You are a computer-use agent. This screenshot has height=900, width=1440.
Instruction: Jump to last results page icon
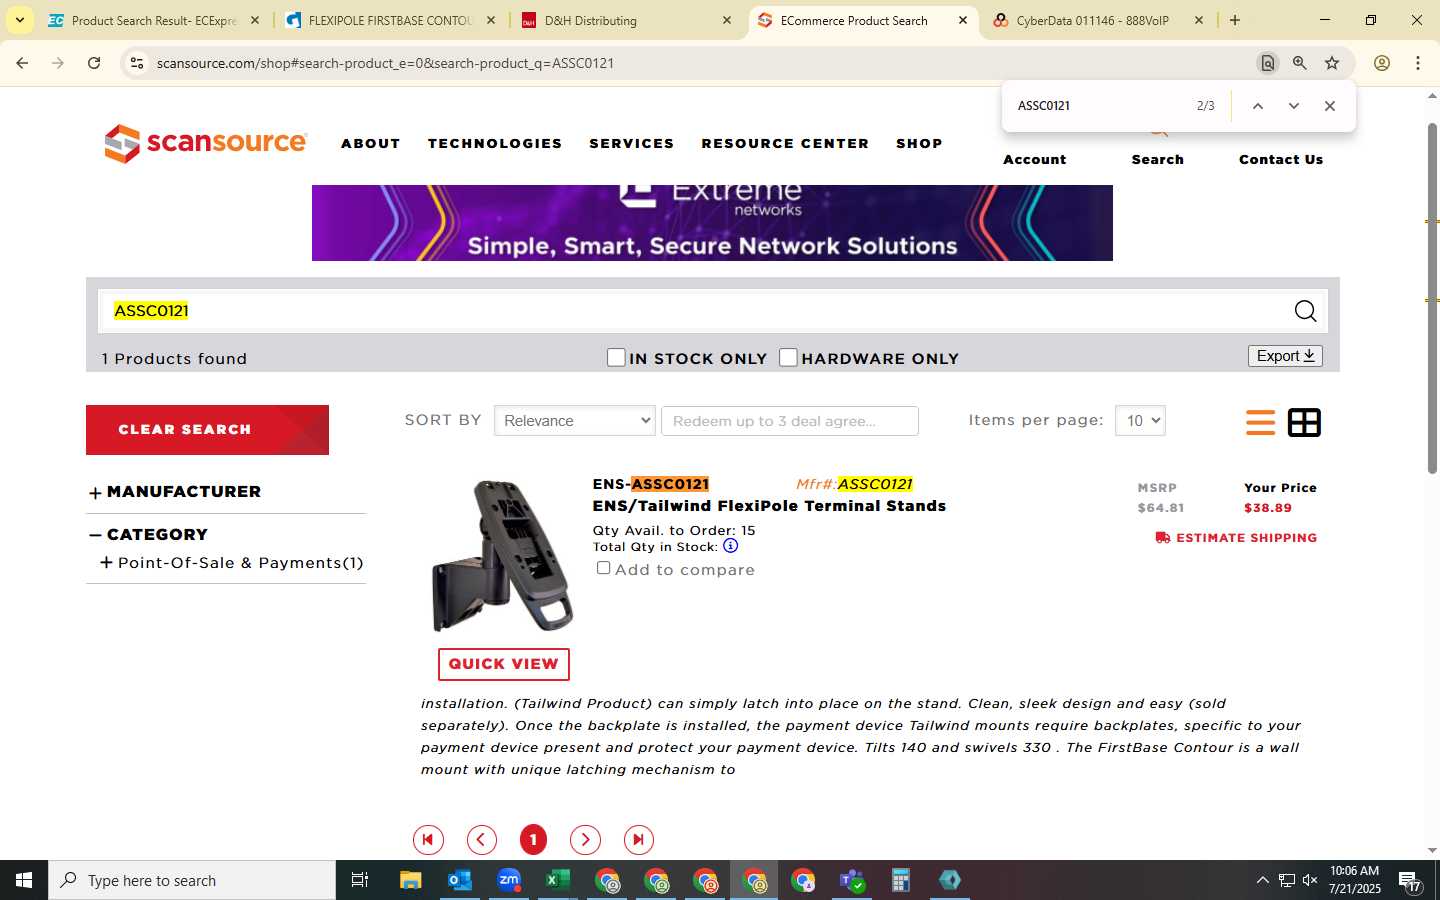click(x=639, y=840)
